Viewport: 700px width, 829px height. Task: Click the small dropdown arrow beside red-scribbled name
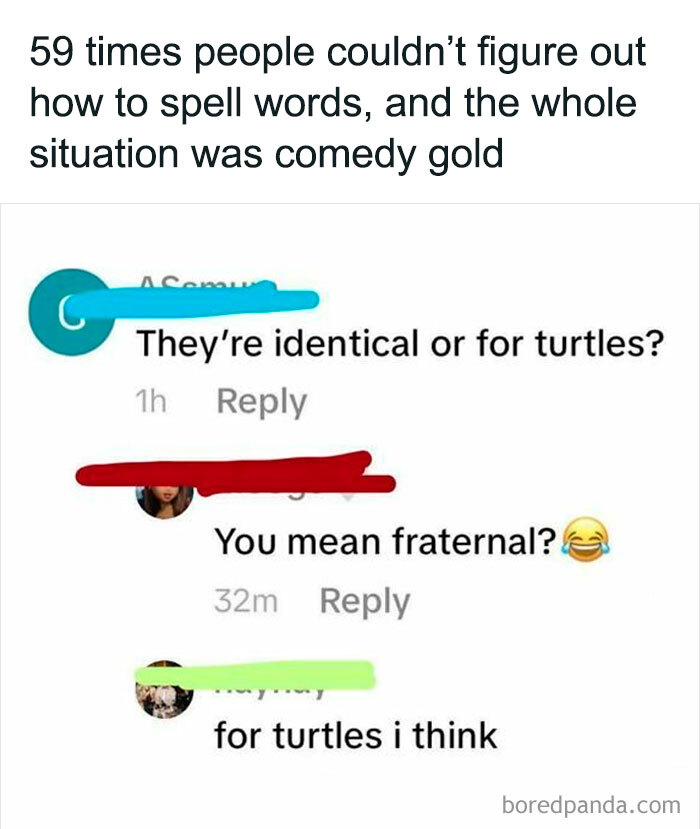tap(347, 498)
